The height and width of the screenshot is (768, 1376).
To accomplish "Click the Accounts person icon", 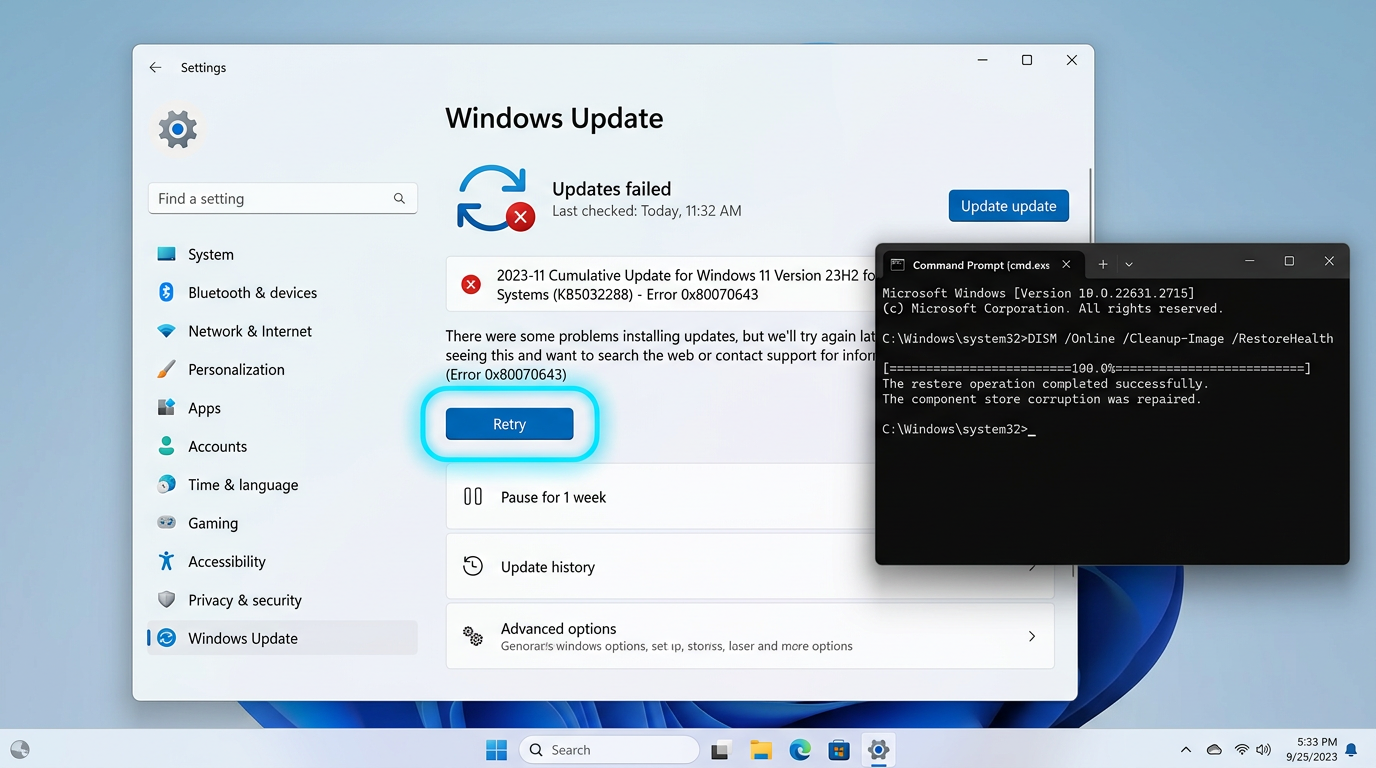I will (166, 446).
